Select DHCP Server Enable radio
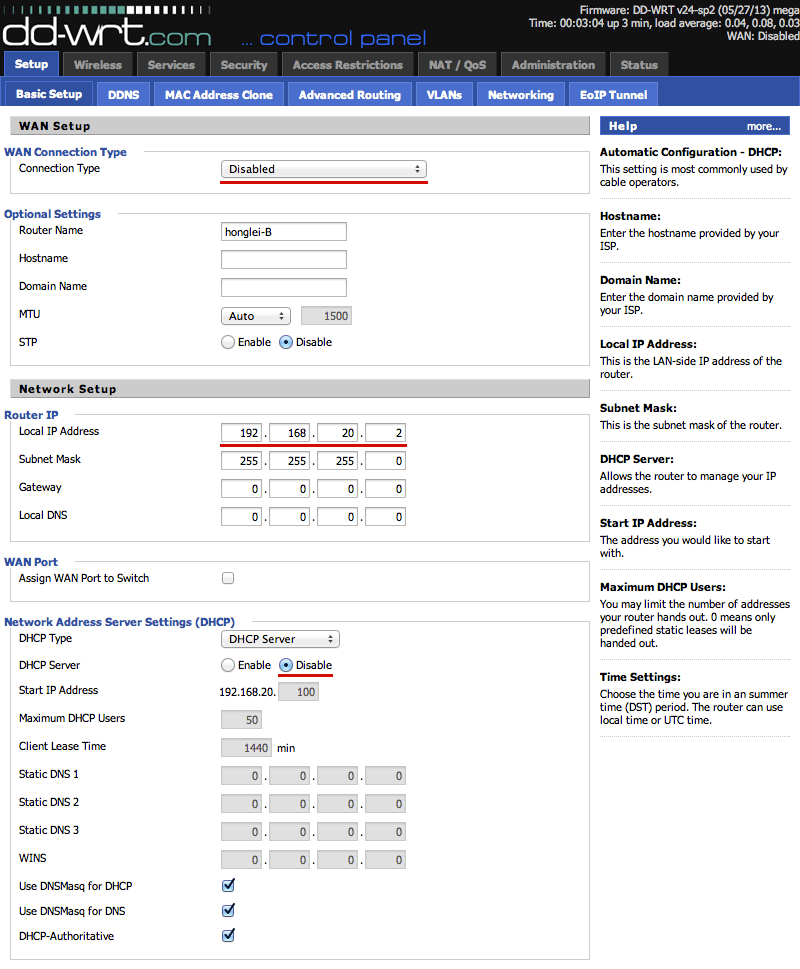The height and width of the screenshot is (969, 800). click(x=228, y=665)
